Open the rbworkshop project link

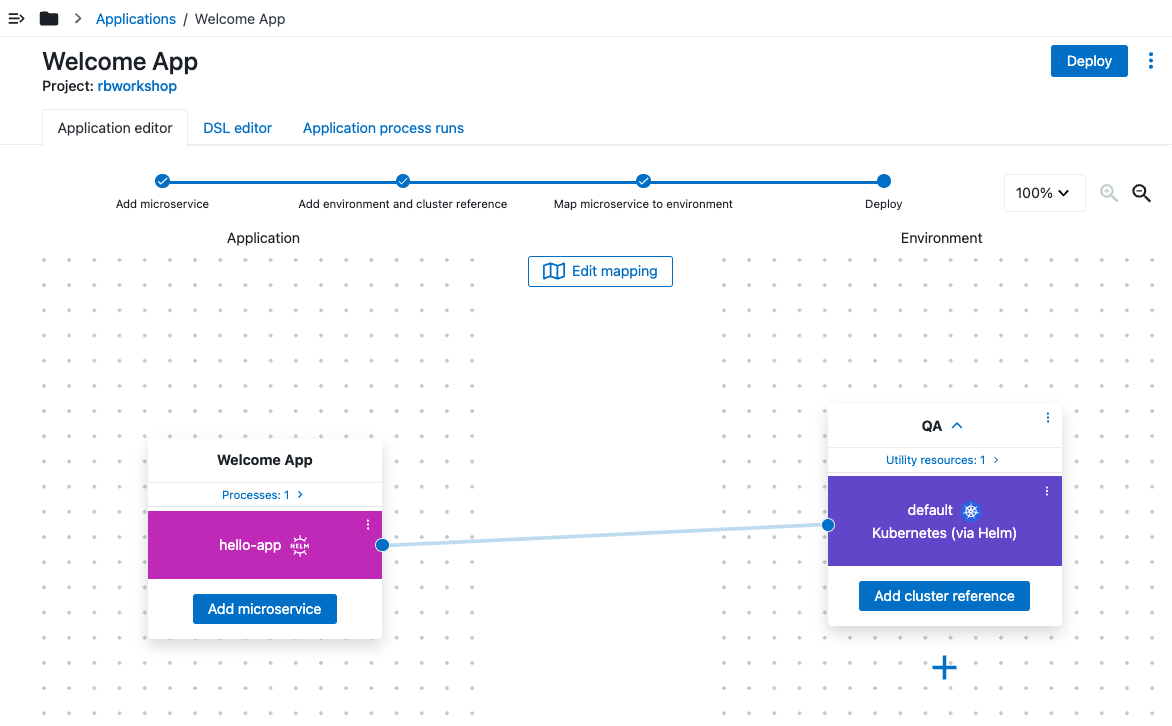(x=137, y=86)
